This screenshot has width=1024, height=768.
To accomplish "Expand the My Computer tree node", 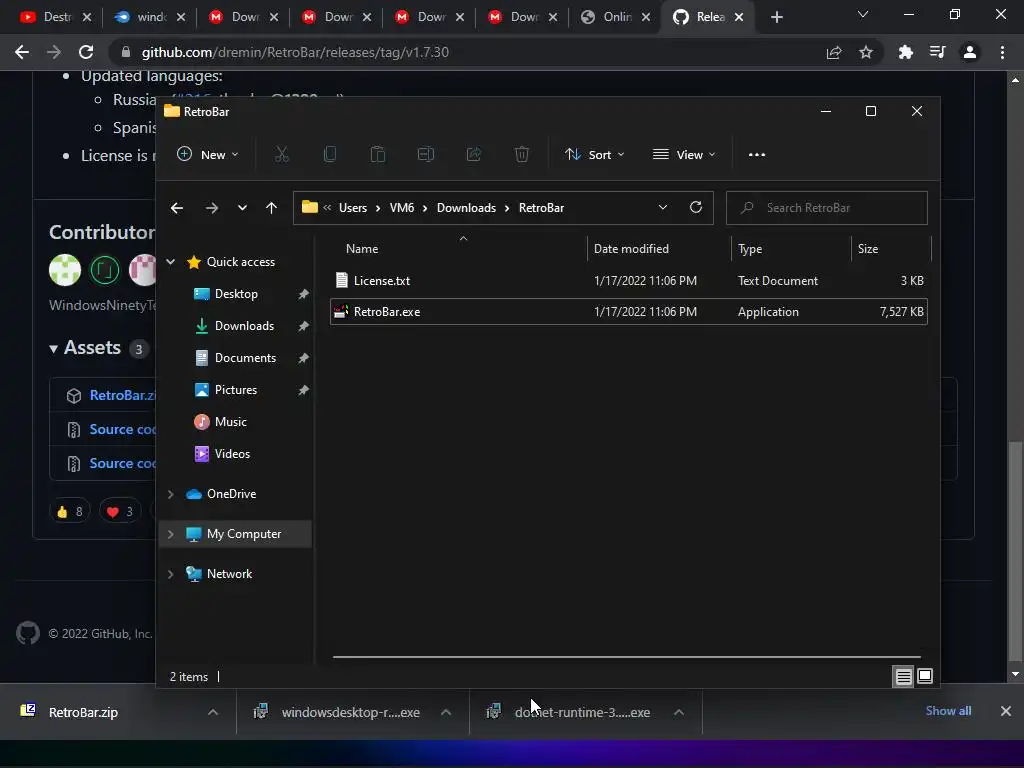I will click(x=170, y=534).
